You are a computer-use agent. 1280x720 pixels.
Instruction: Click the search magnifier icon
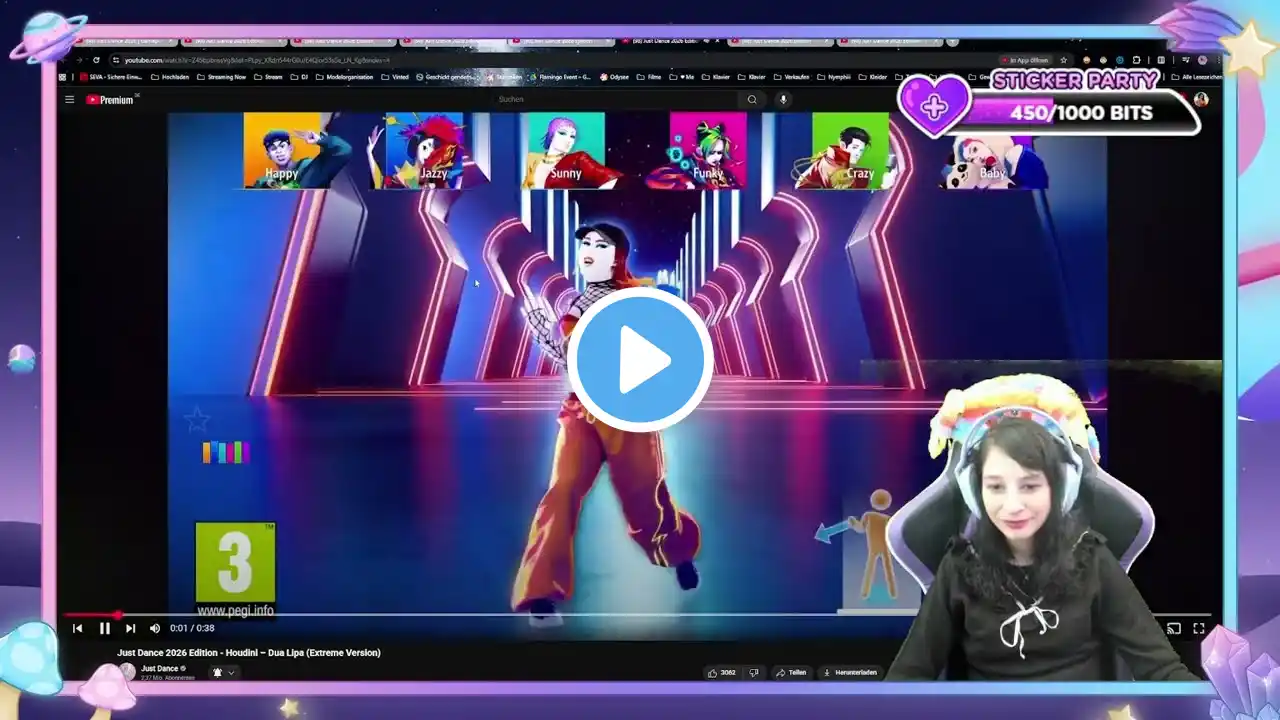coord(752,99)
